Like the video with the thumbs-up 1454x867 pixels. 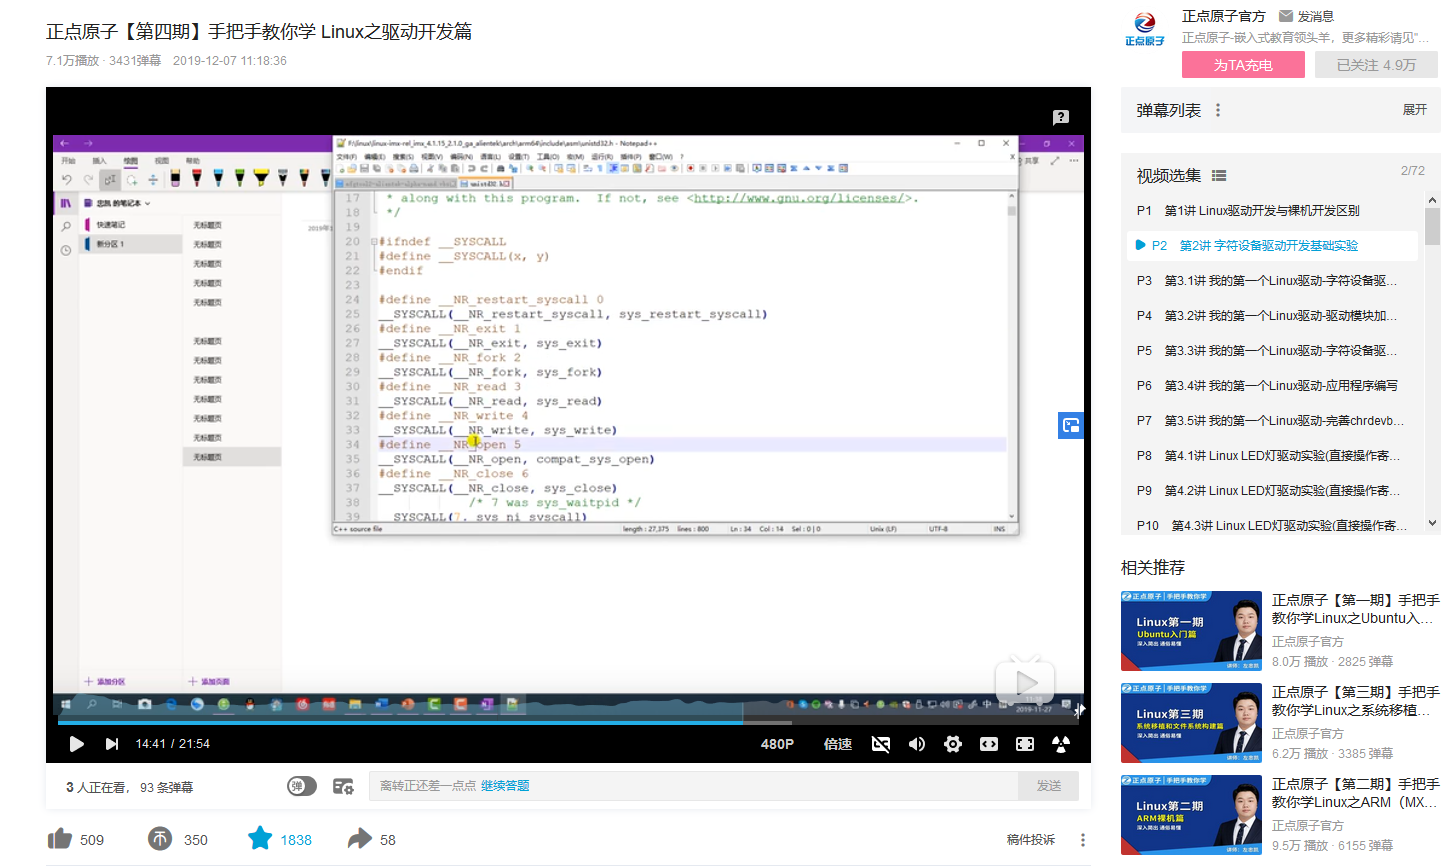tap(60, 839)
